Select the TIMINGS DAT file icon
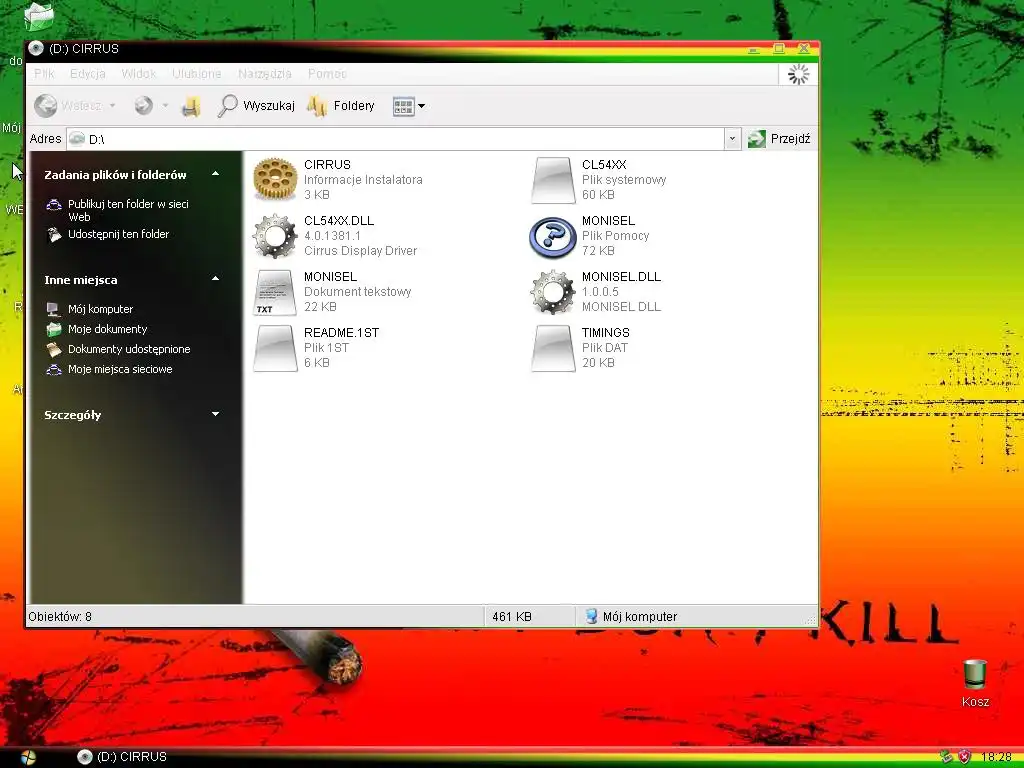 point(552,348)
